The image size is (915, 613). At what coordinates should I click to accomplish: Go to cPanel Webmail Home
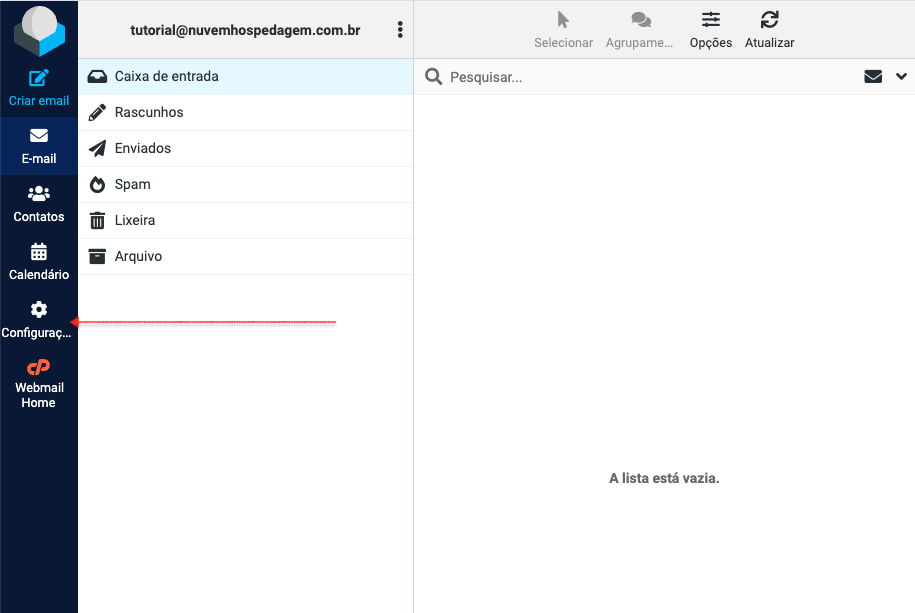[39, 383]
